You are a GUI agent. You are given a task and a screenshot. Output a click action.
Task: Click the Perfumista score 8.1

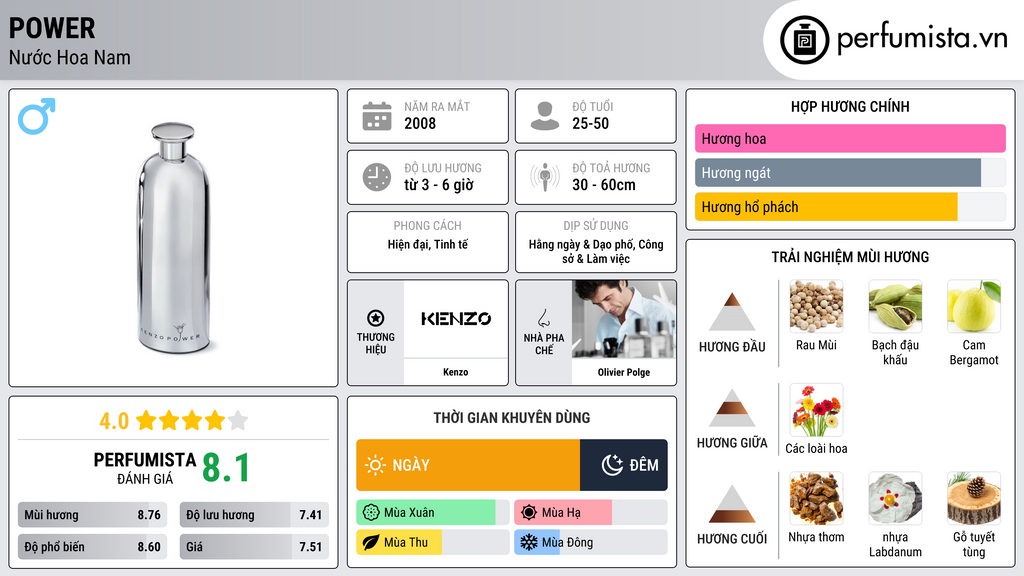pyautogui.click(x=226, y=468)
